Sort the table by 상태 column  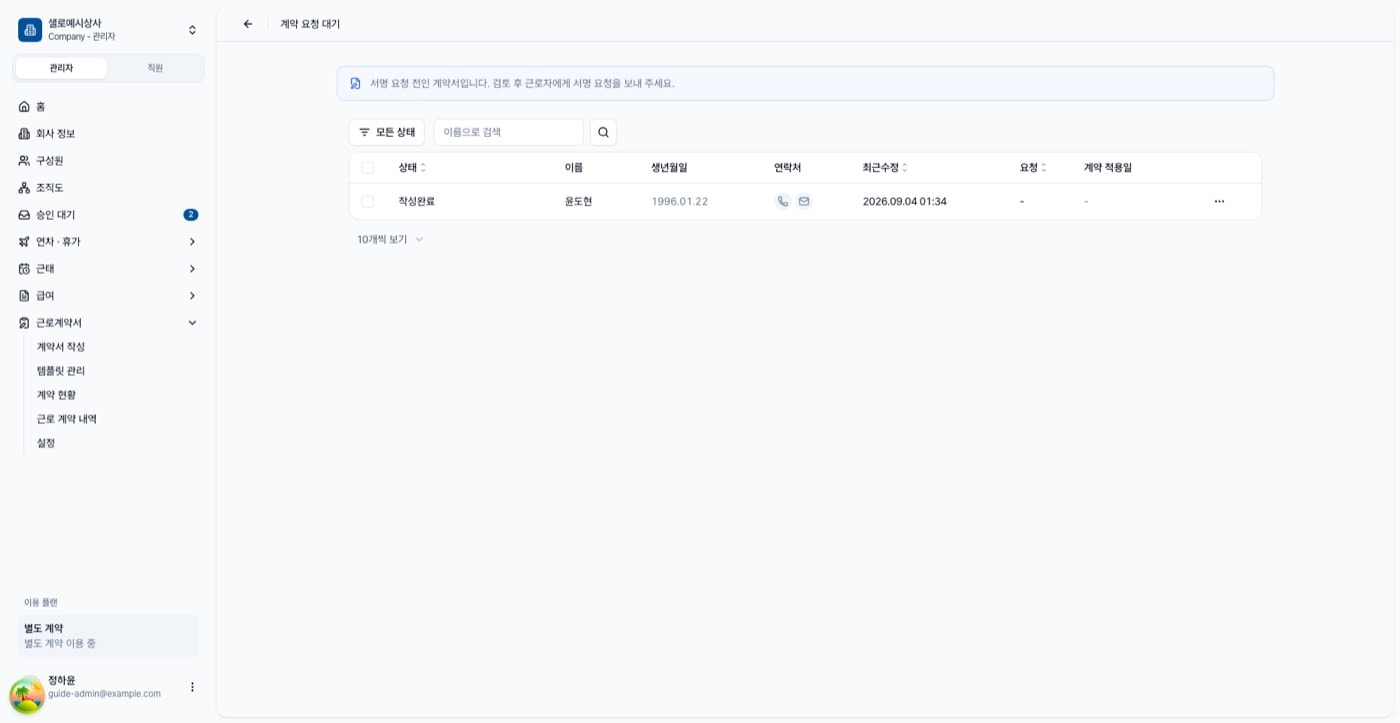(x=412, y=168)
